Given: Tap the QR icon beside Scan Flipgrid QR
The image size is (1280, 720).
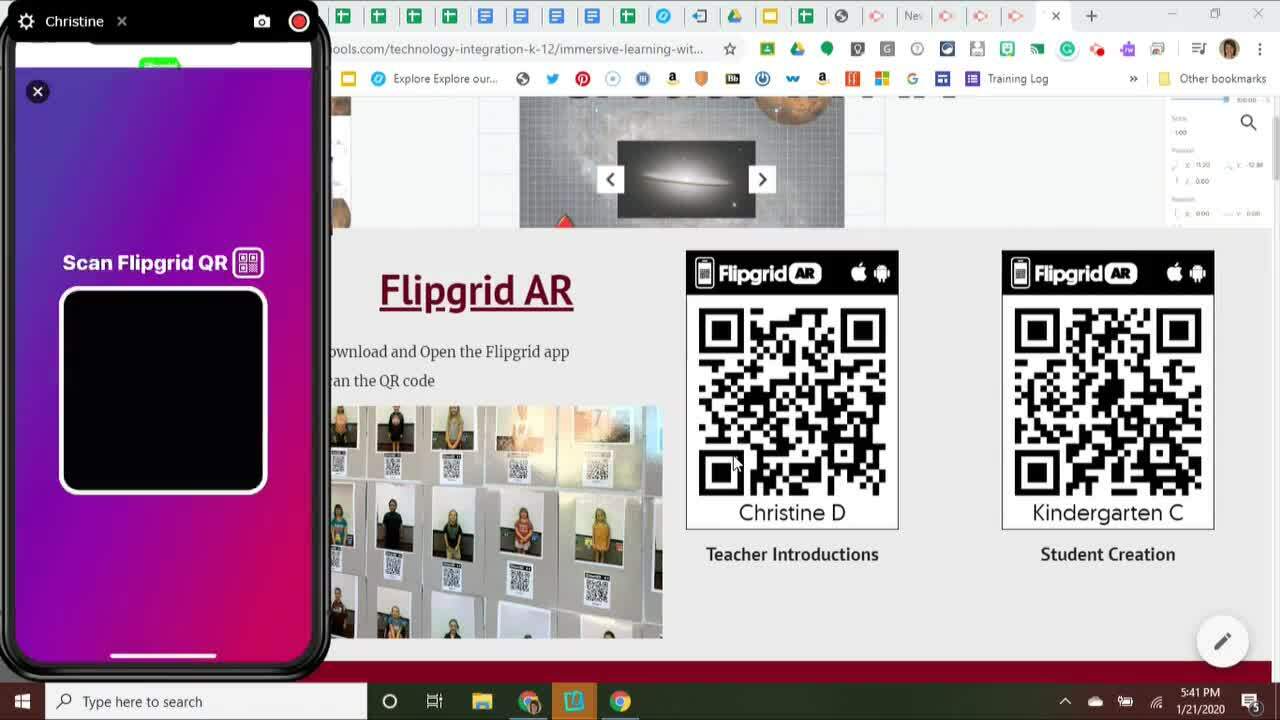Looking at the screenshot, I should [248, 263].
